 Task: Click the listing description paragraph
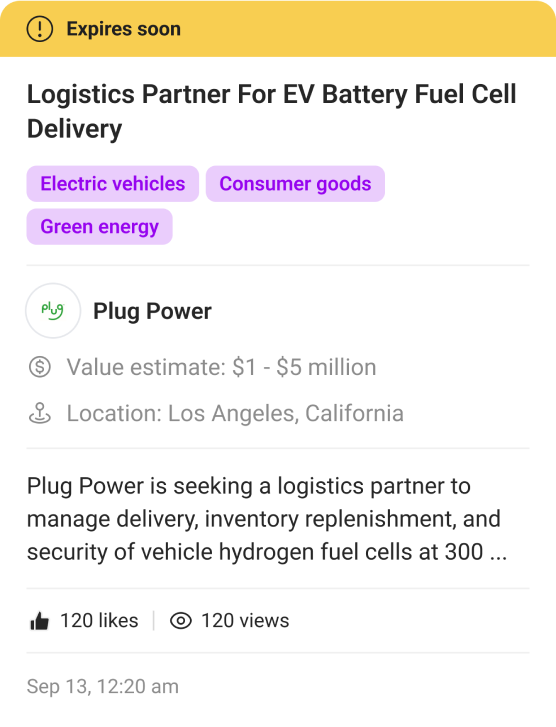click(x=267, y=519)
